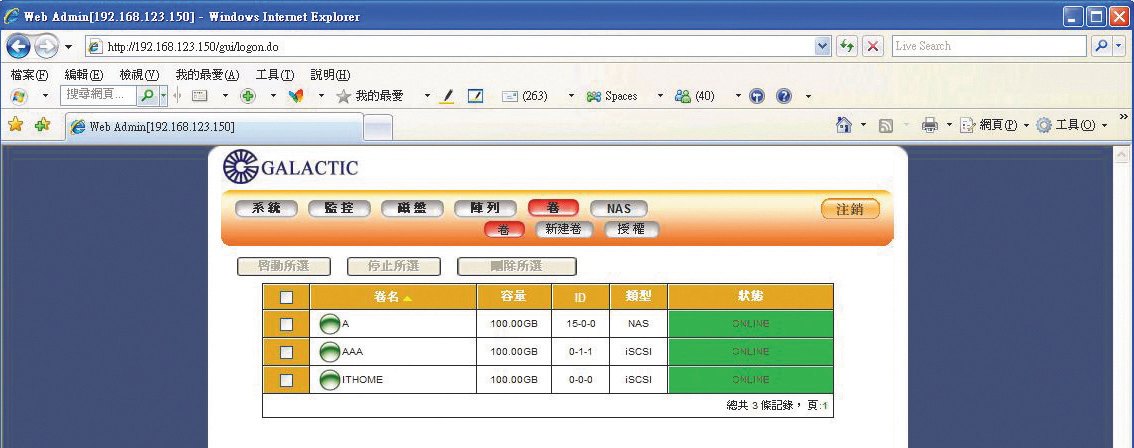Click inside the Live Search input box
Image resolution: width=1134 pixels, height=448 pixels.
tap(987, 46)
